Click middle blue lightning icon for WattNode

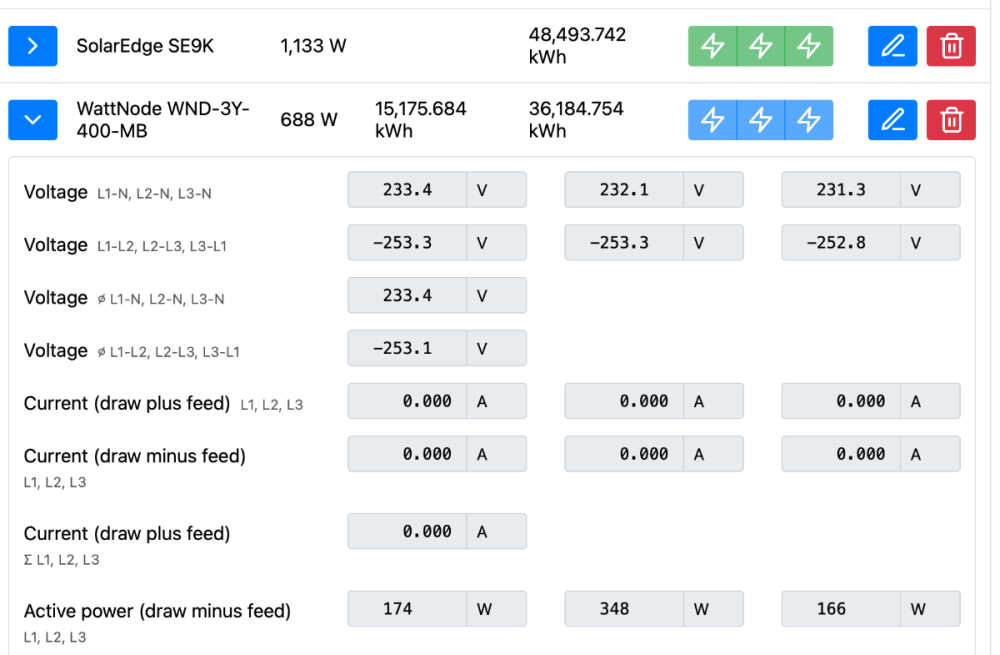(x=761, y=120)
